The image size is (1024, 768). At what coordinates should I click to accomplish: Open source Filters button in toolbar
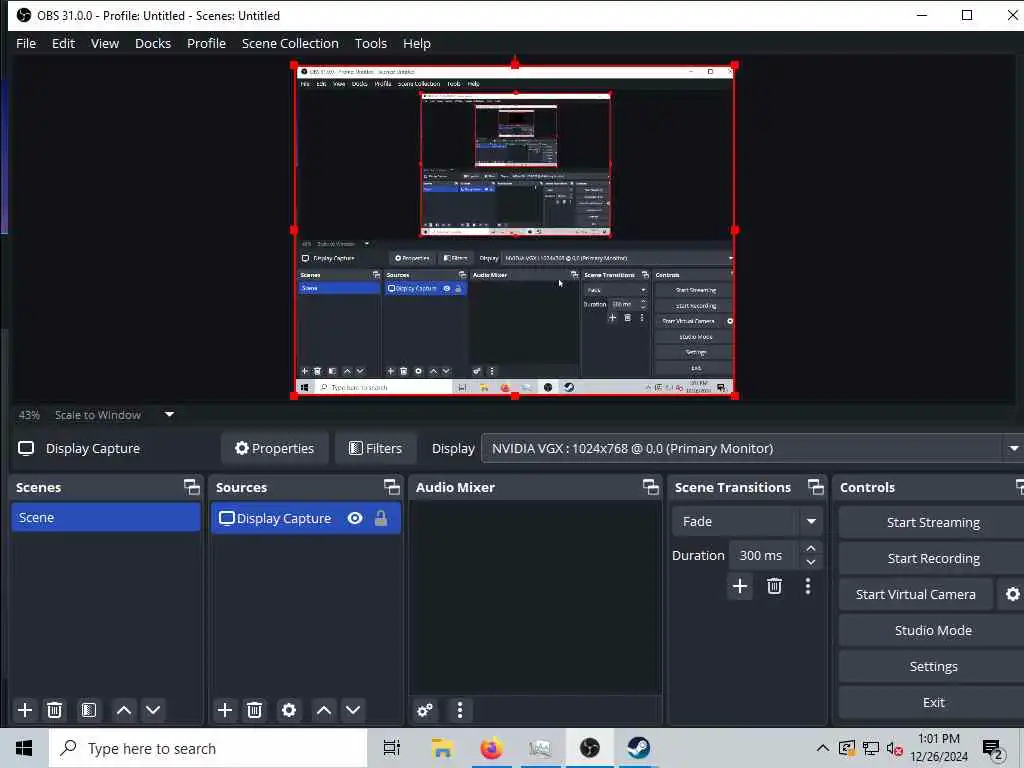pos(376,449)
